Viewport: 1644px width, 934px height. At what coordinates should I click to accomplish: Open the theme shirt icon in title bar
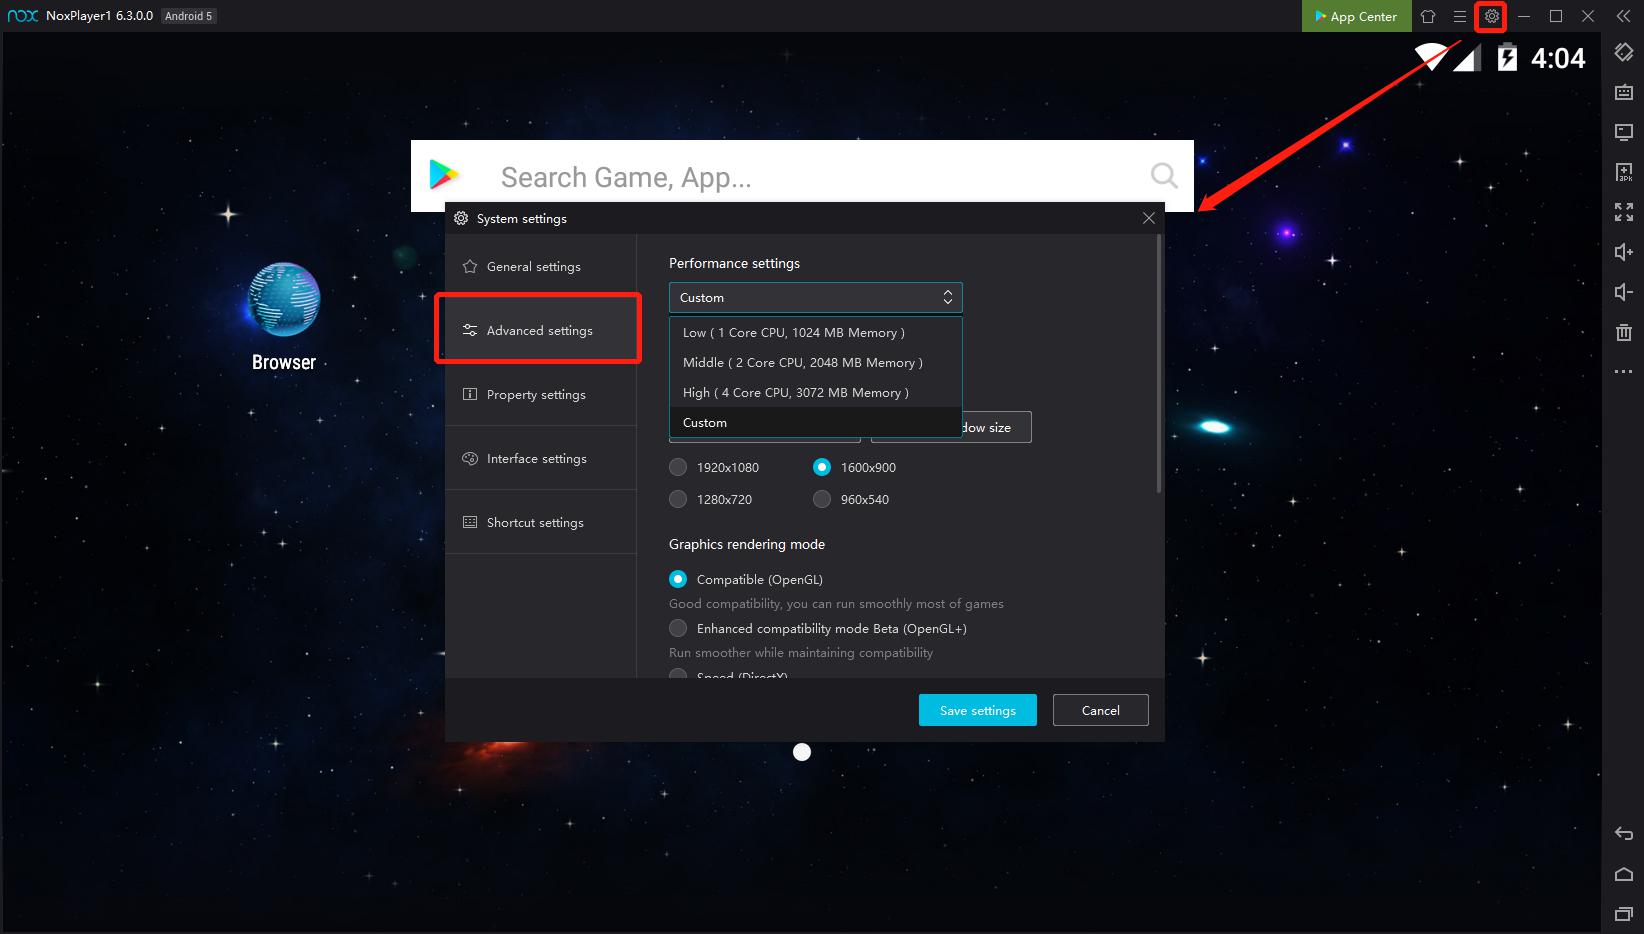[1428, 16]
